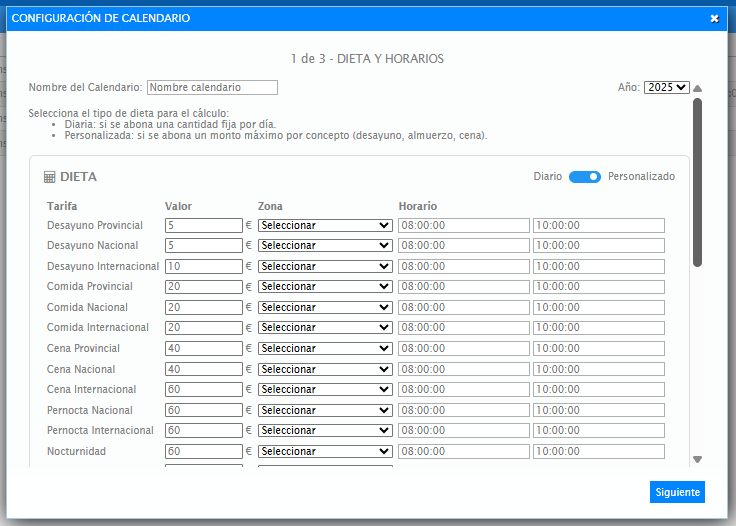Image resolution: width=736 pixels, height=526 pixels.
Task: Click the DIETA calendar grid icon
Action: click(x=49, y=177)
